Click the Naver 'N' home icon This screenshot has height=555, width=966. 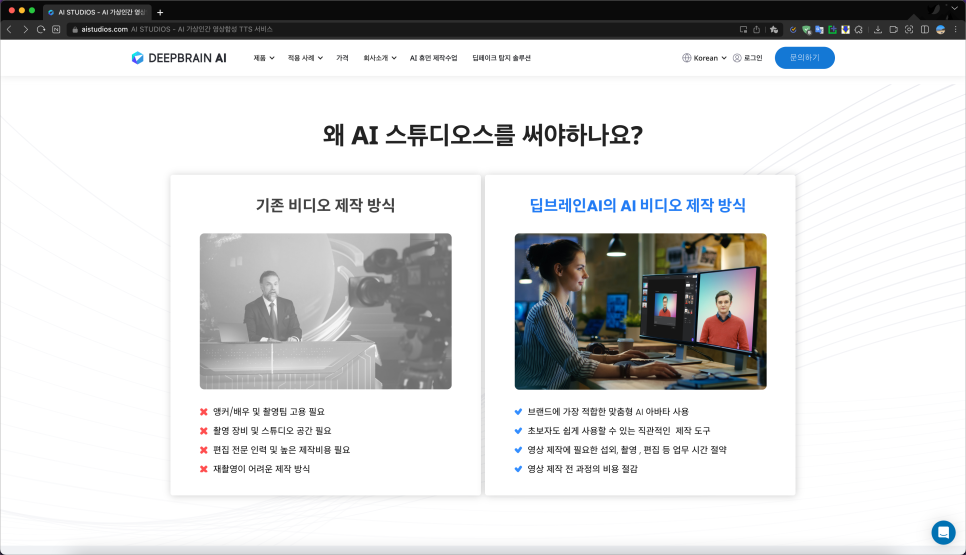click(x=56, y=29)
